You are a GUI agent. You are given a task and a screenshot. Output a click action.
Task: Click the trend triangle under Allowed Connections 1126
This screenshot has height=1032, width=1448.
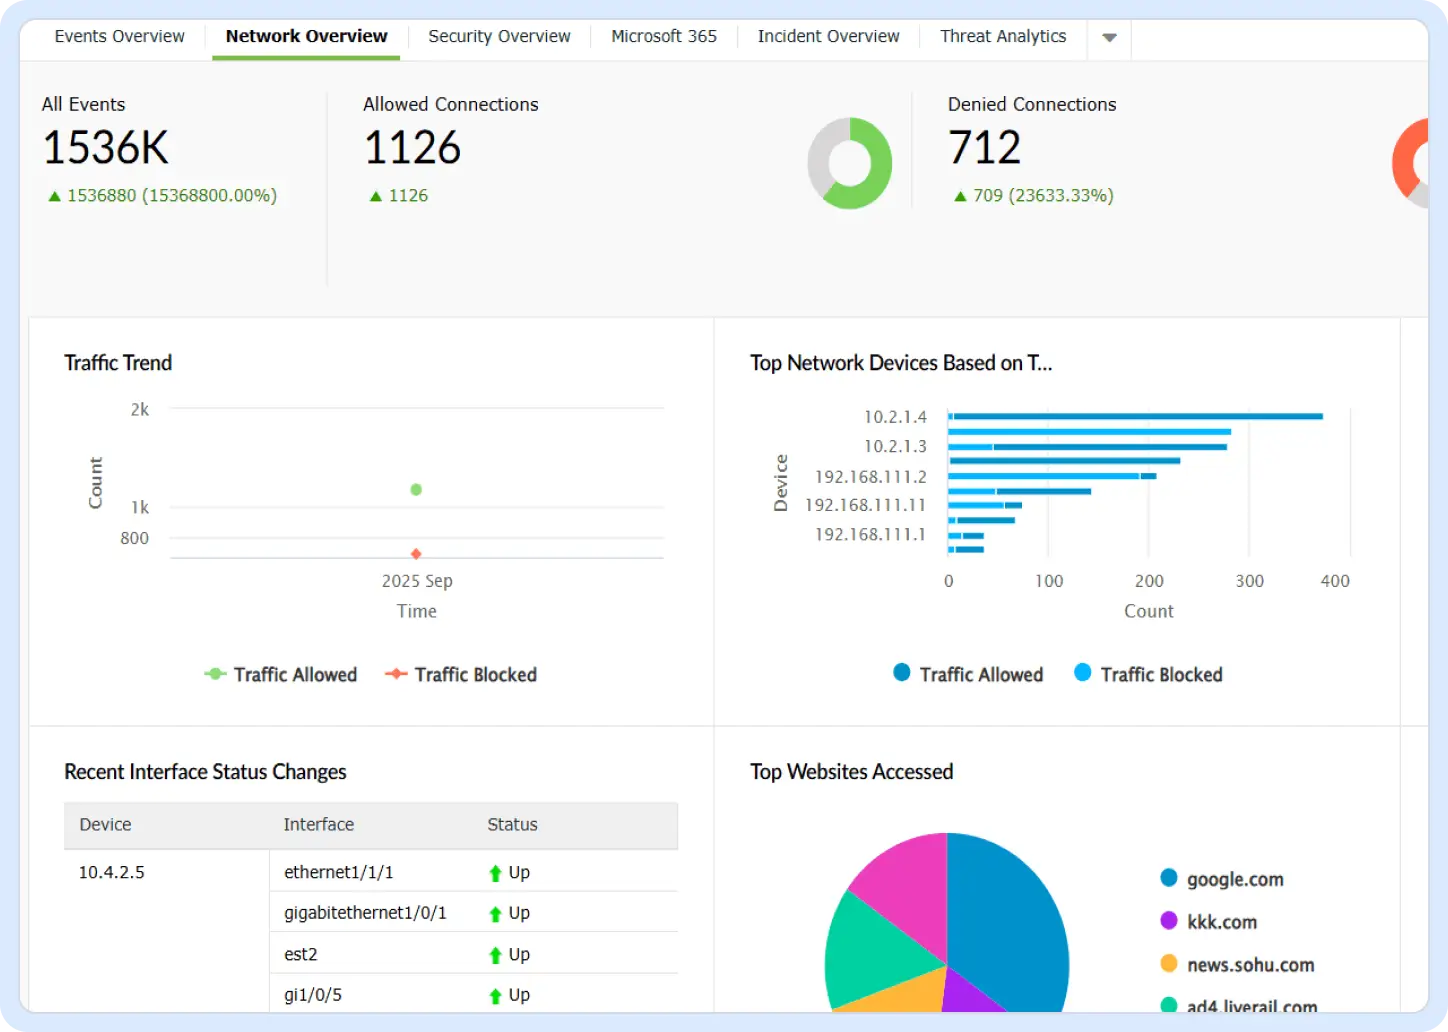click(376, 196)
